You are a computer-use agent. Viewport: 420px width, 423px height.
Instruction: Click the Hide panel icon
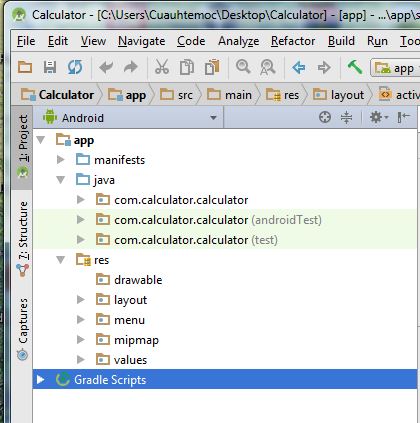403,117
